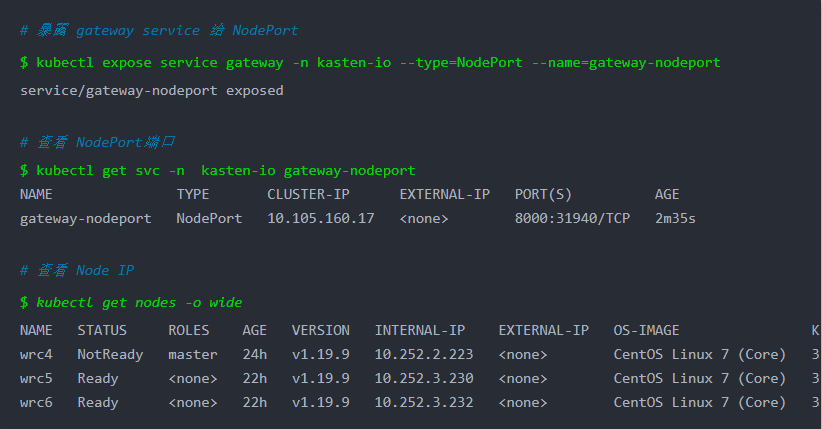Click the OS-IMAGE column header
Screen dimensions: 822x429
pos(646,330)
